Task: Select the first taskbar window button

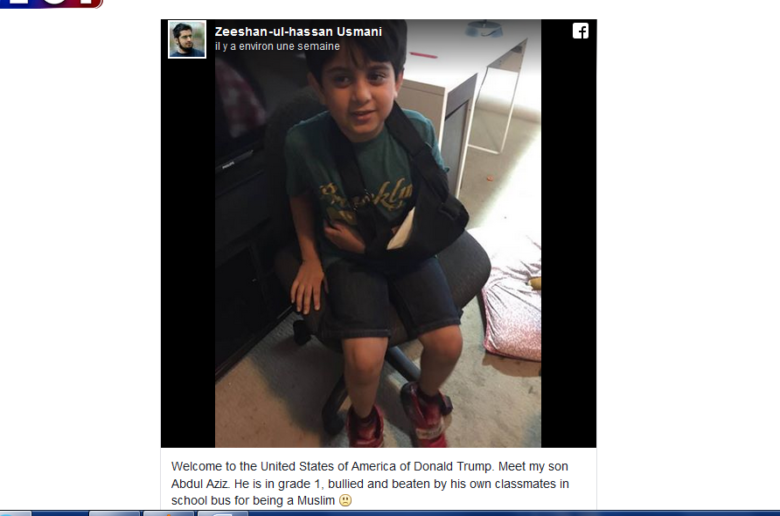Action: pos(114,513)
